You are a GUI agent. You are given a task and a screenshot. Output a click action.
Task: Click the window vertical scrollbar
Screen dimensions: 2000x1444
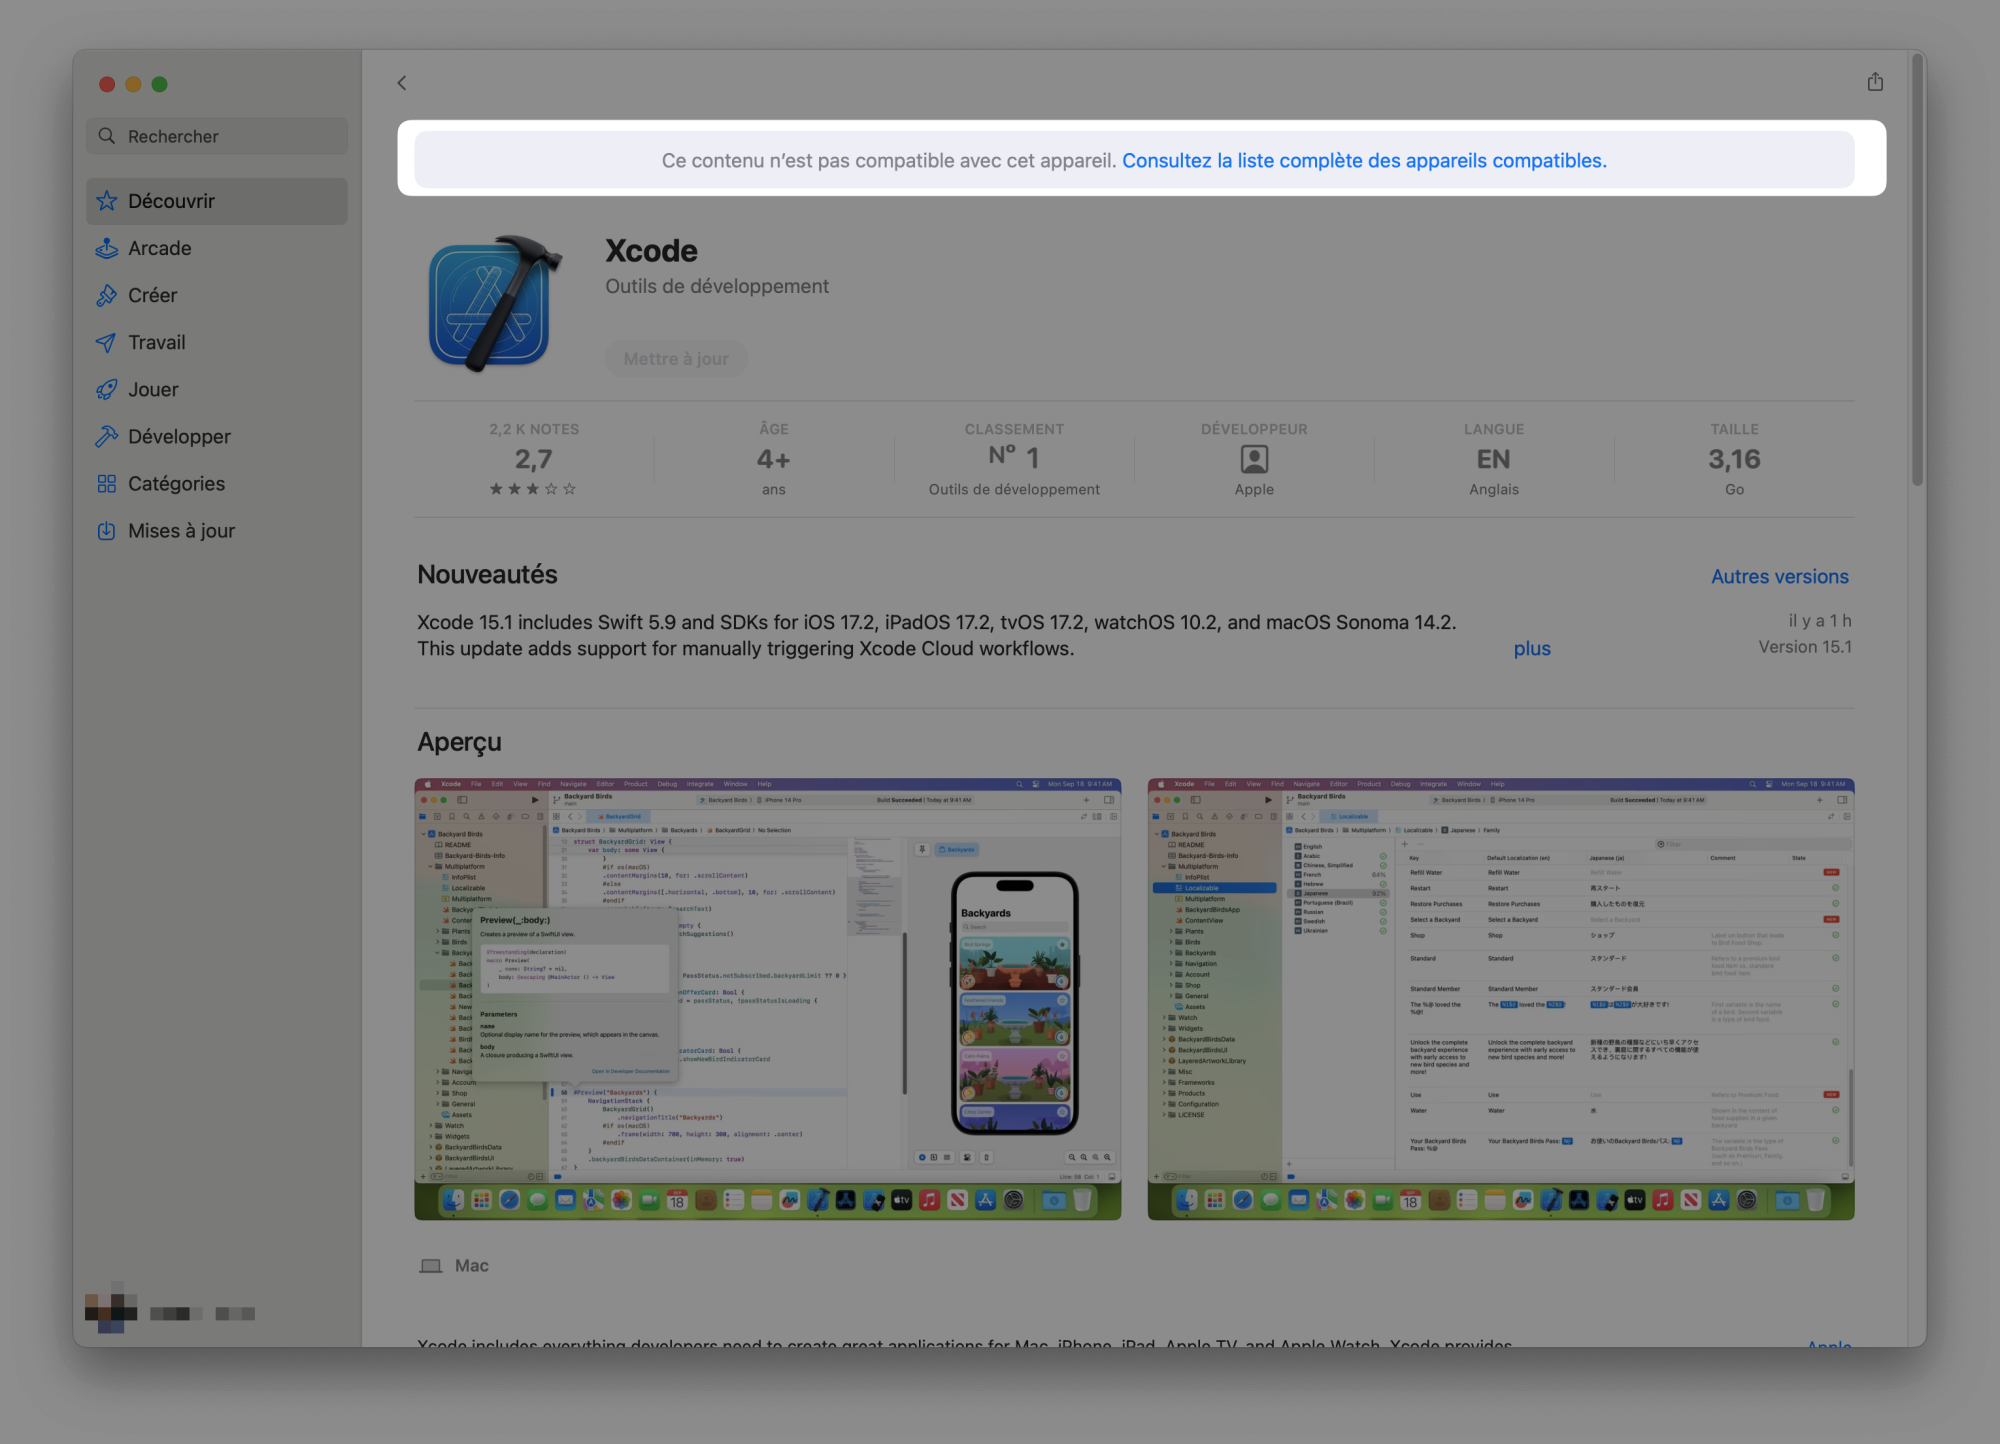[1917, 270]
